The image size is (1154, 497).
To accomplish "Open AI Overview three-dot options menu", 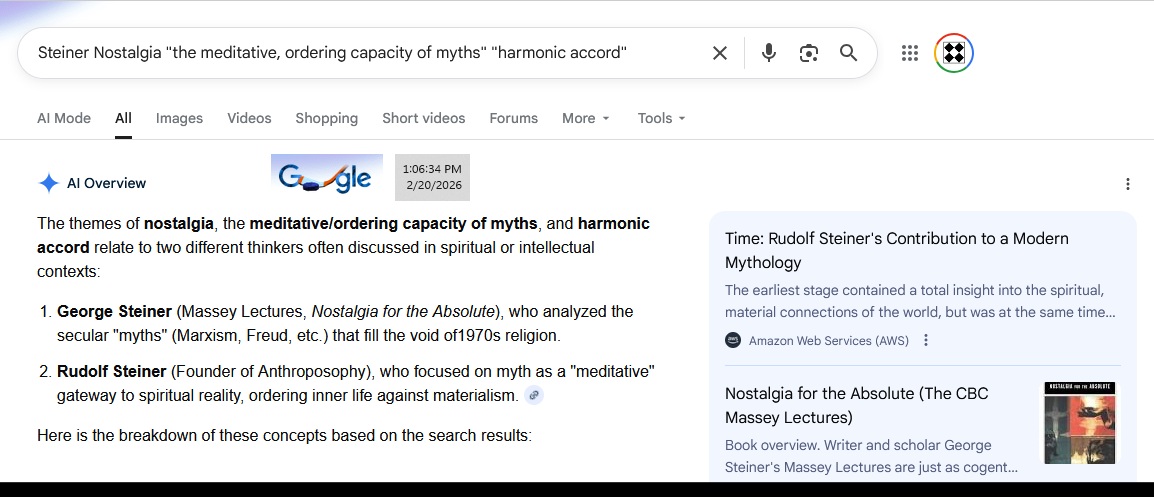I will (x=1127, y=184).
